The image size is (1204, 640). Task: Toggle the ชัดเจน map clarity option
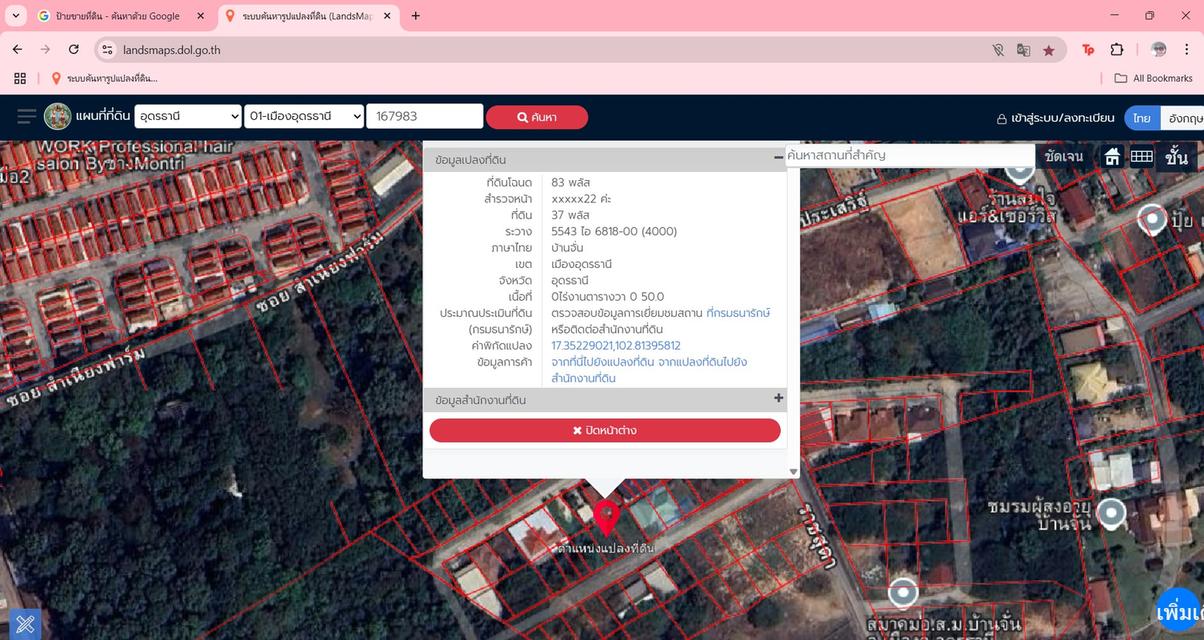[x=1063, y=157]
